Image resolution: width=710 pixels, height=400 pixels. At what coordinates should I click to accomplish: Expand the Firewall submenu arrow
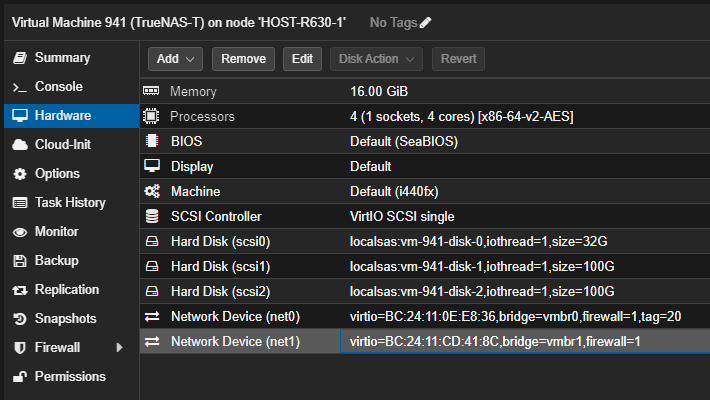120,347
